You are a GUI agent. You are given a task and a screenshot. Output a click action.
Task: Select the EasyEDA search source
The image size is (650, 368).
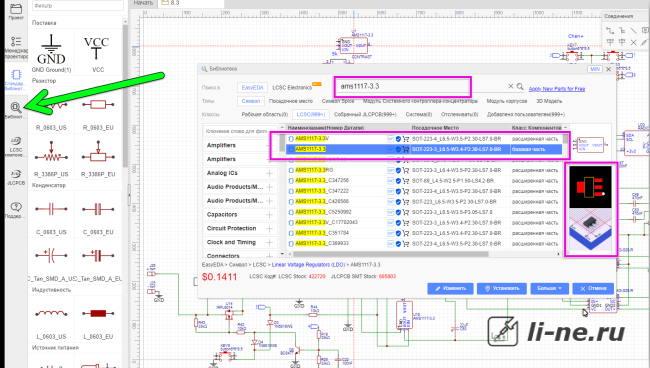click(x=252, y=87)
